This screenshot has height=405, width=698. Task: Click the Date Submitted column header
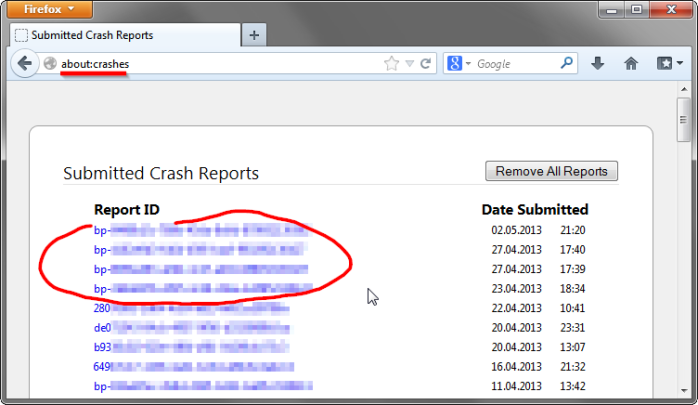point(535,210)
